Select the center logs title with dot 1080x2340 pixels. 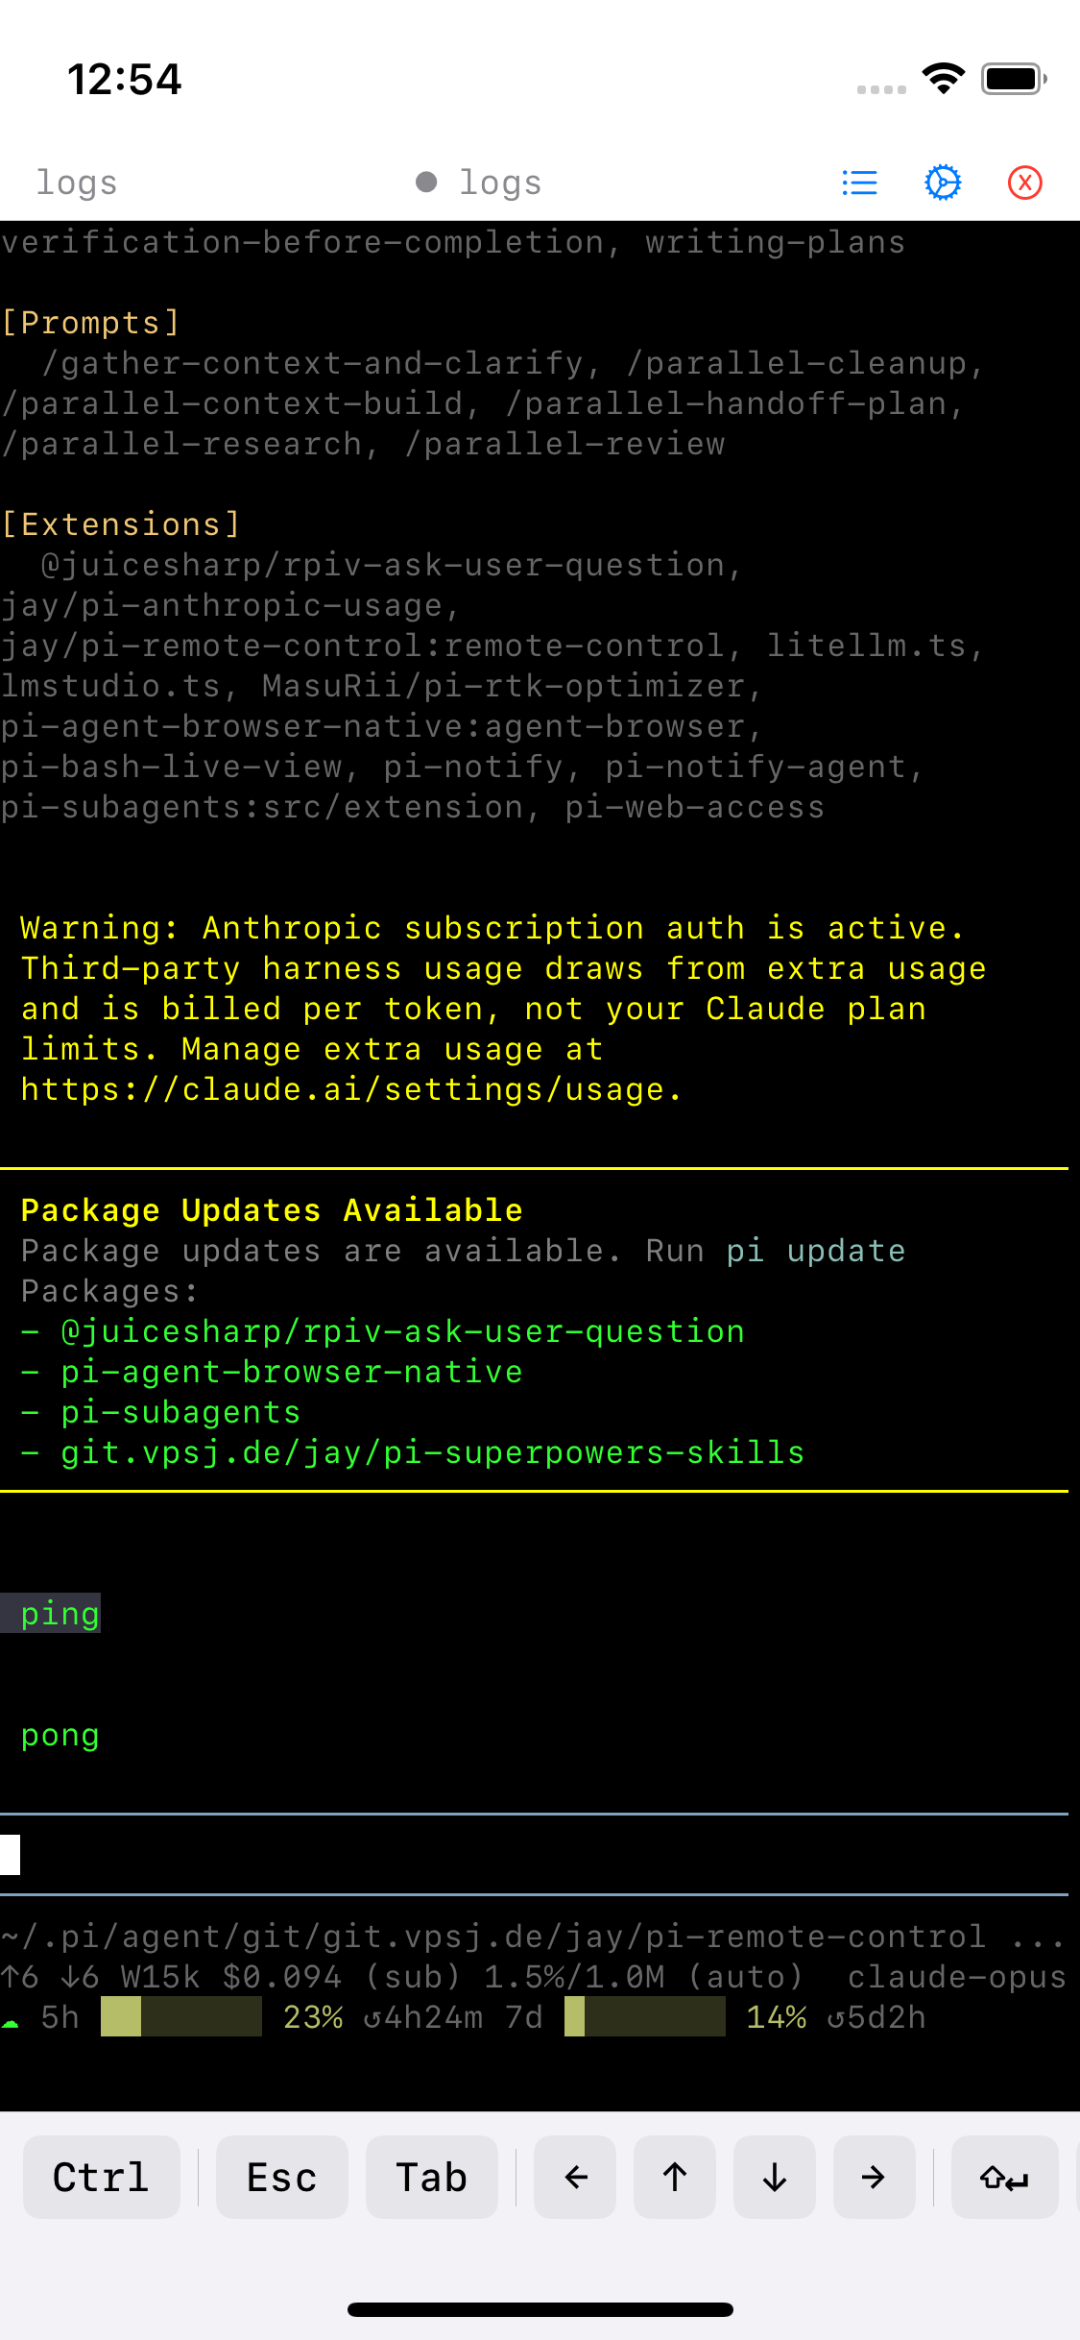(479, 183)
